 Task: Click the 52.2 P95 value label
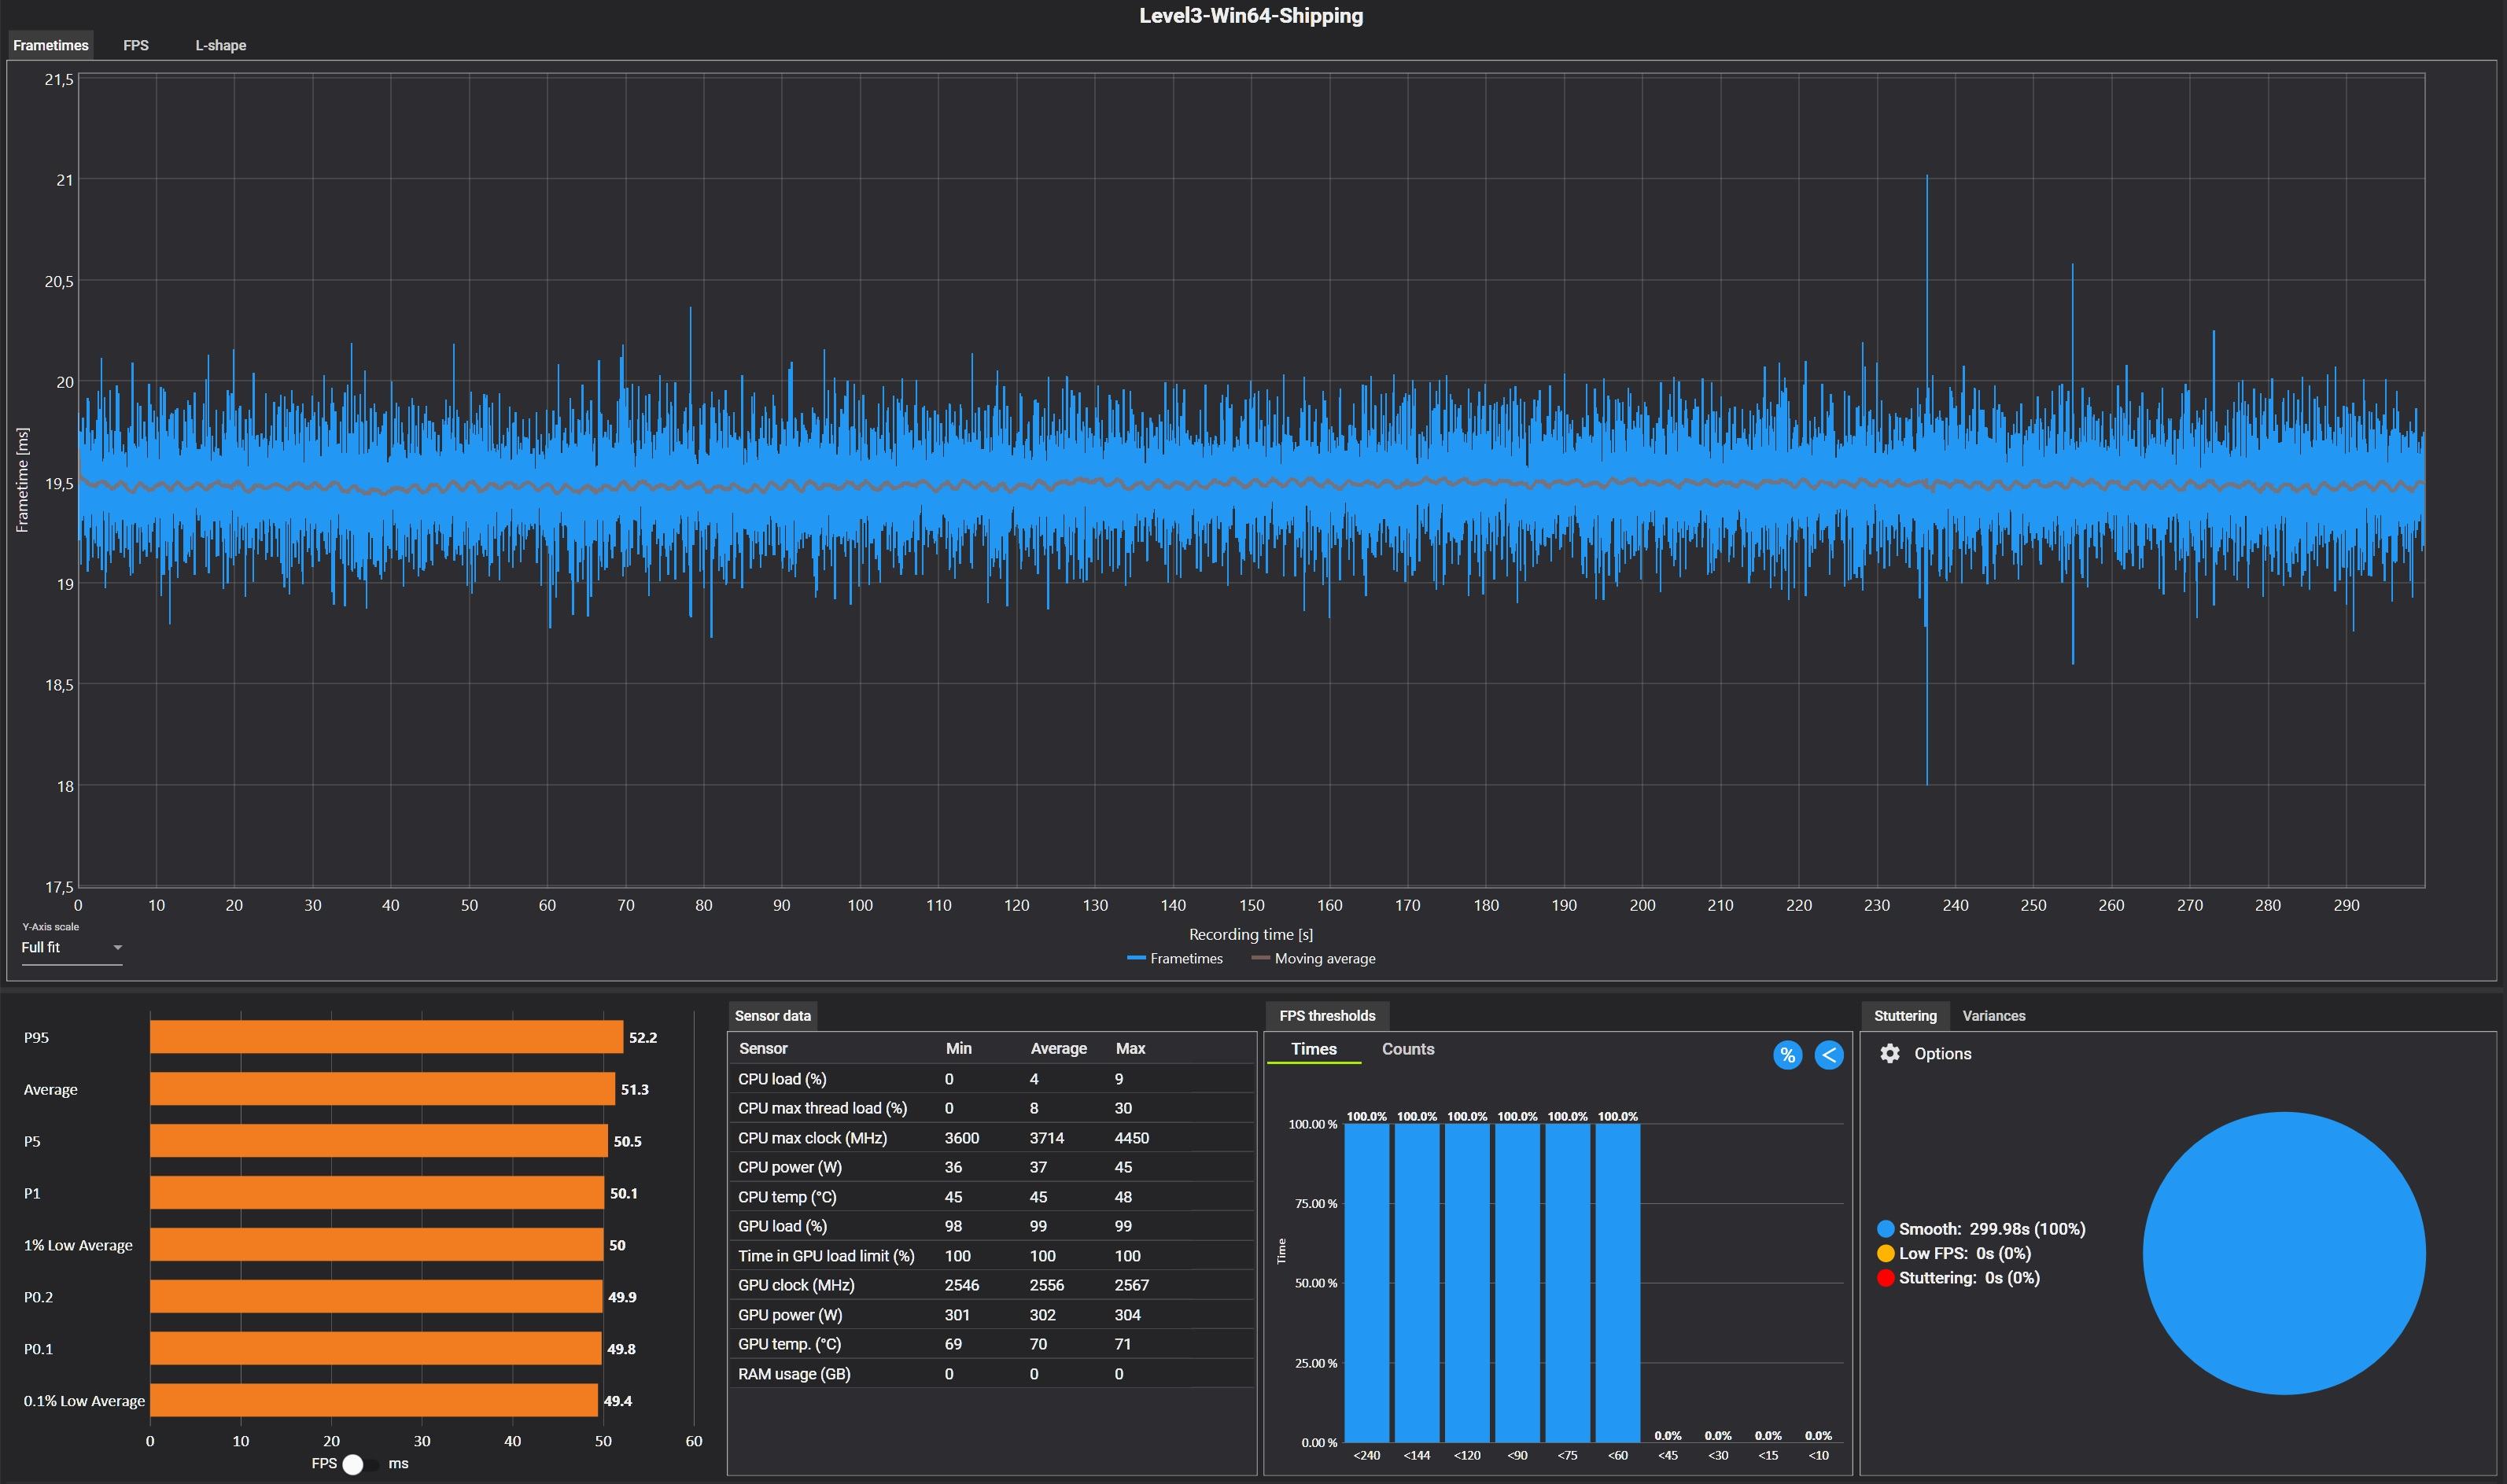(643, 1038)
